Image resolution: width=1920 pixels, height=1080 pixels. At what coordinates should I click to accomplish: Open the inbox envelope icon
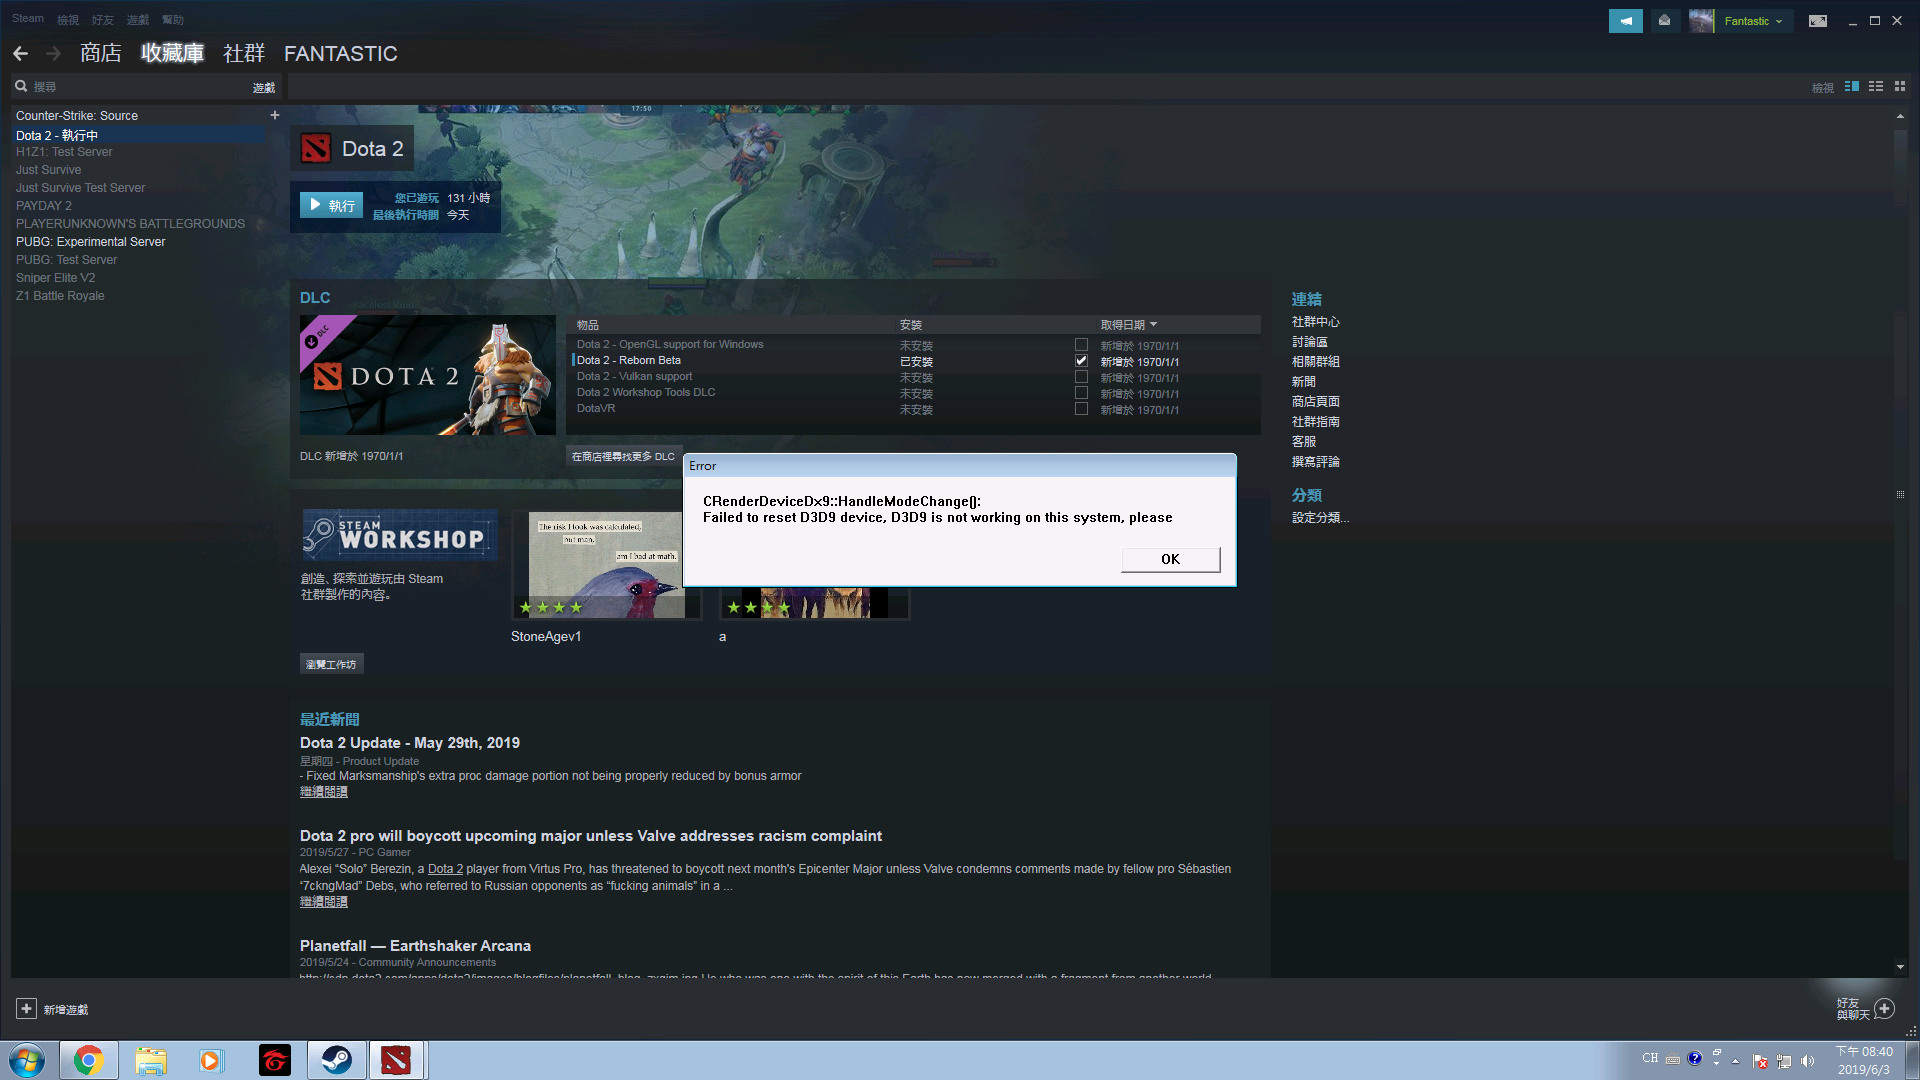pos(1664,21)
